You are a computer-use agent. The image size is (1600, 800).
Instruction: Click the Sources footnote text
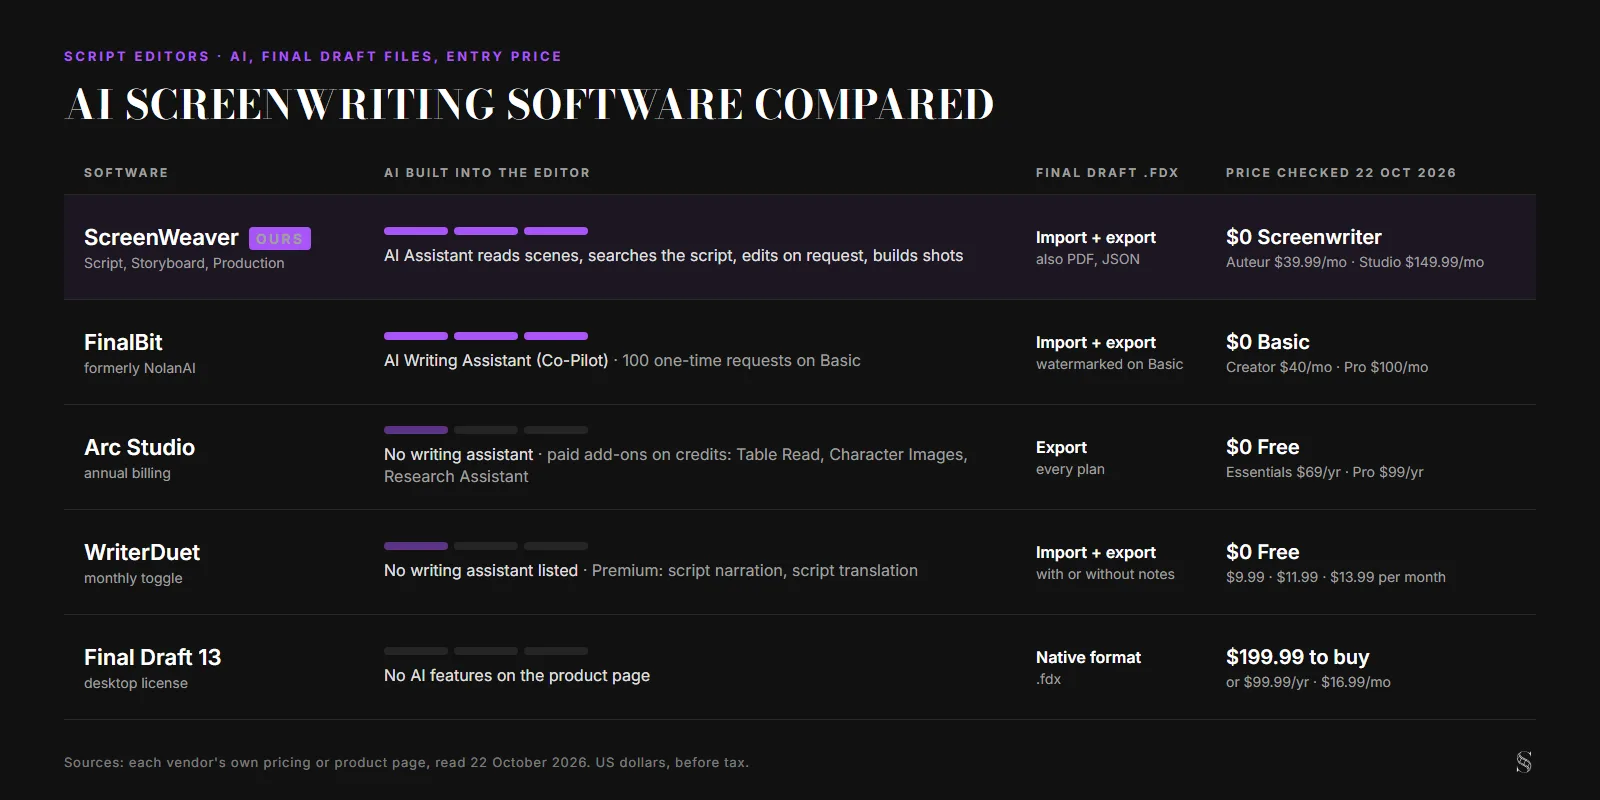click(406, 762)
